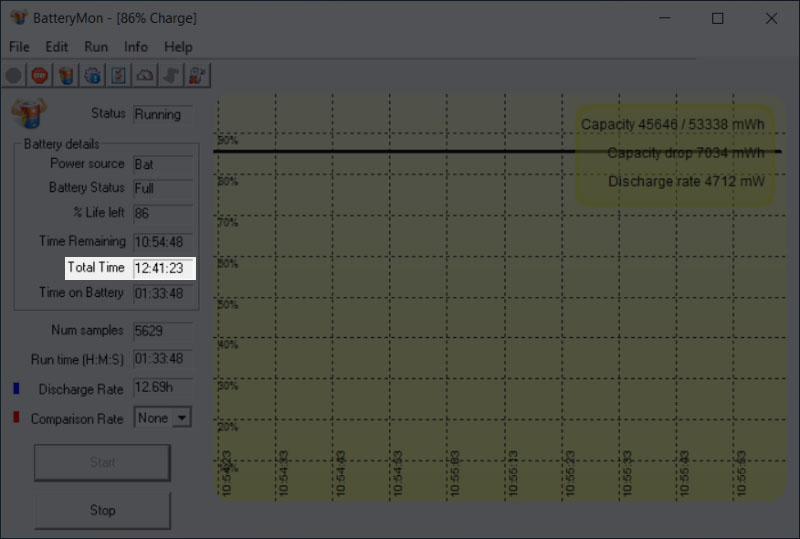The image size is (800, 539).
Task: Click the Time on Battery value field
Action: click(x=163, y=293)
